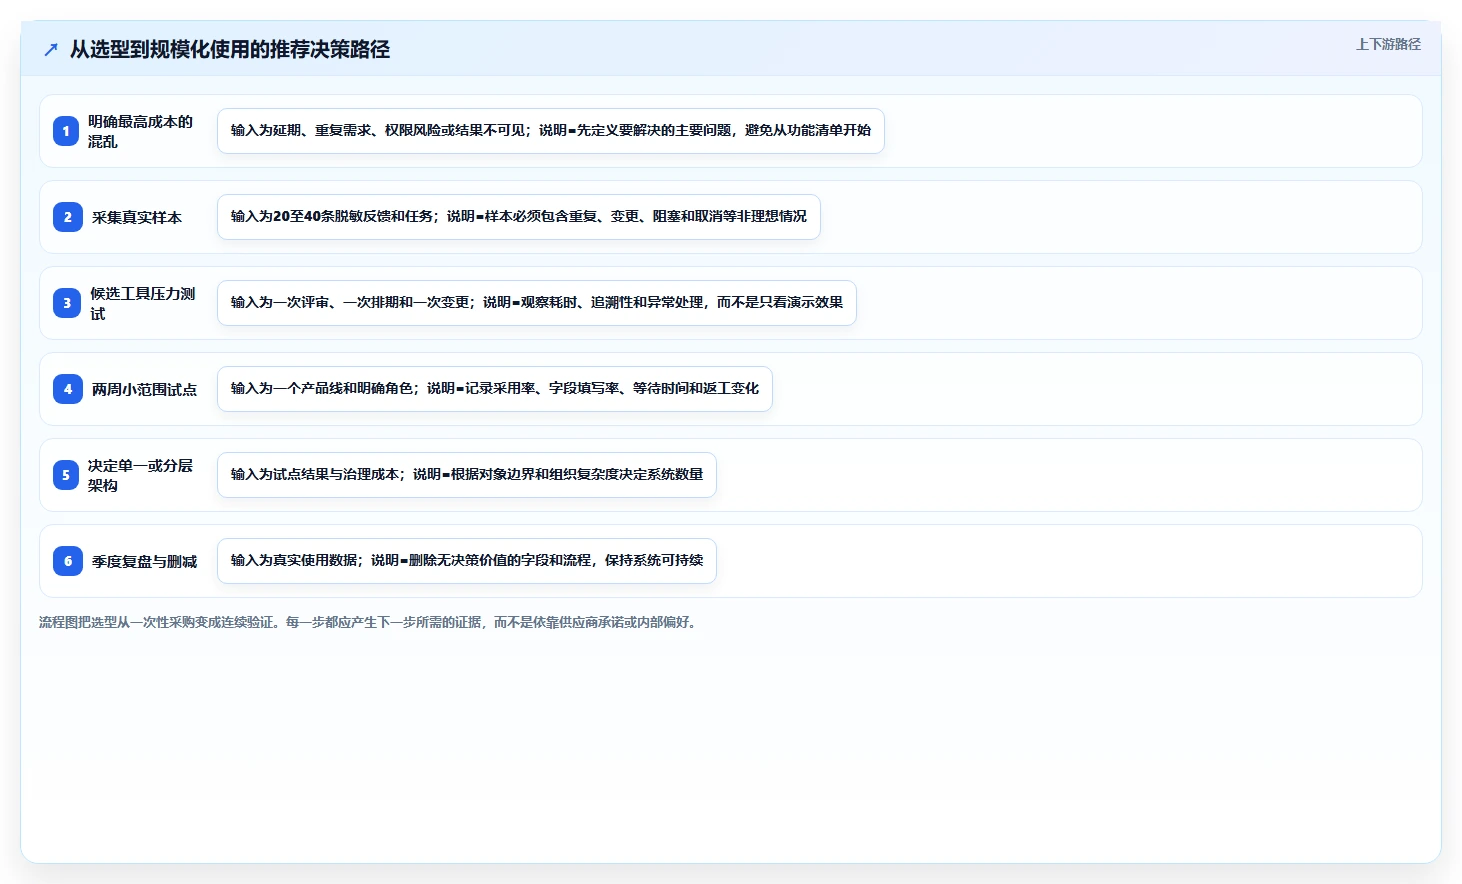
Task: Select step number 1 badge
Action: pos(66,131)
